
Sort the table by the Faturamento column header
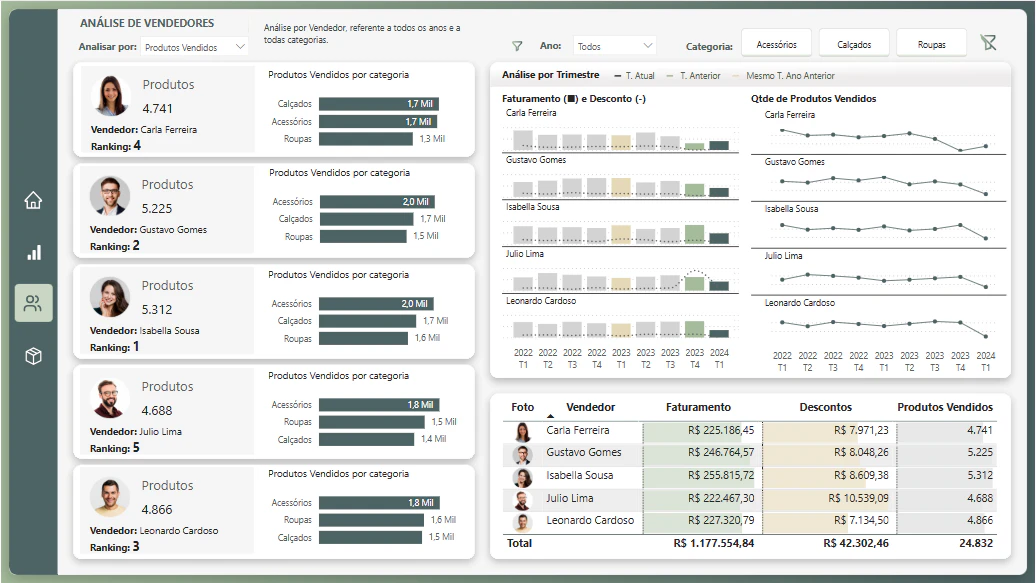698,407
